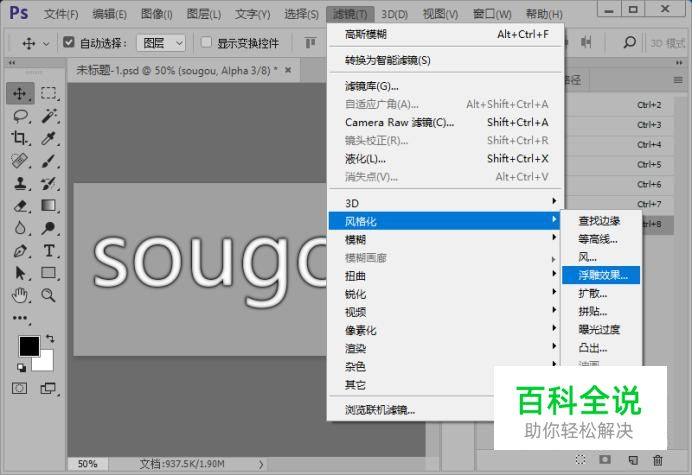The height and width of the screenshot is (475, 692).
Task: Open the File menu
Action: coord(61,14)
